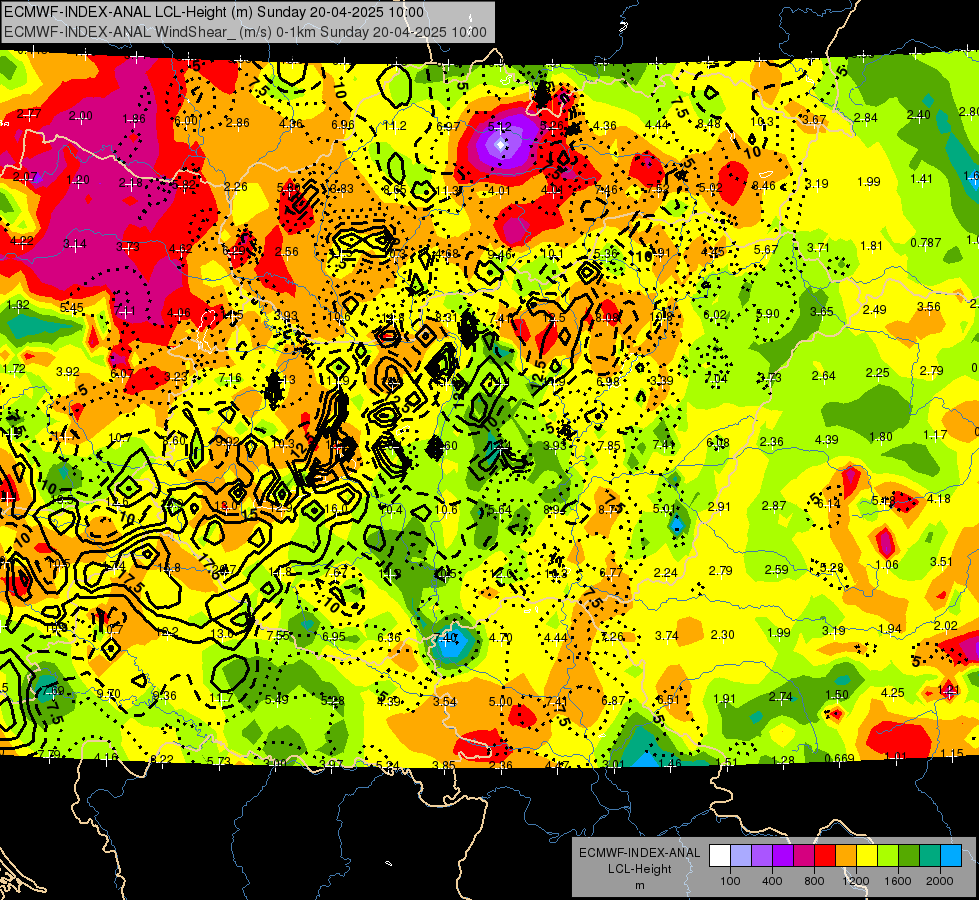Screen dimensions: 979x900
Task: Click the teal legend swatch
Action: 929,856
